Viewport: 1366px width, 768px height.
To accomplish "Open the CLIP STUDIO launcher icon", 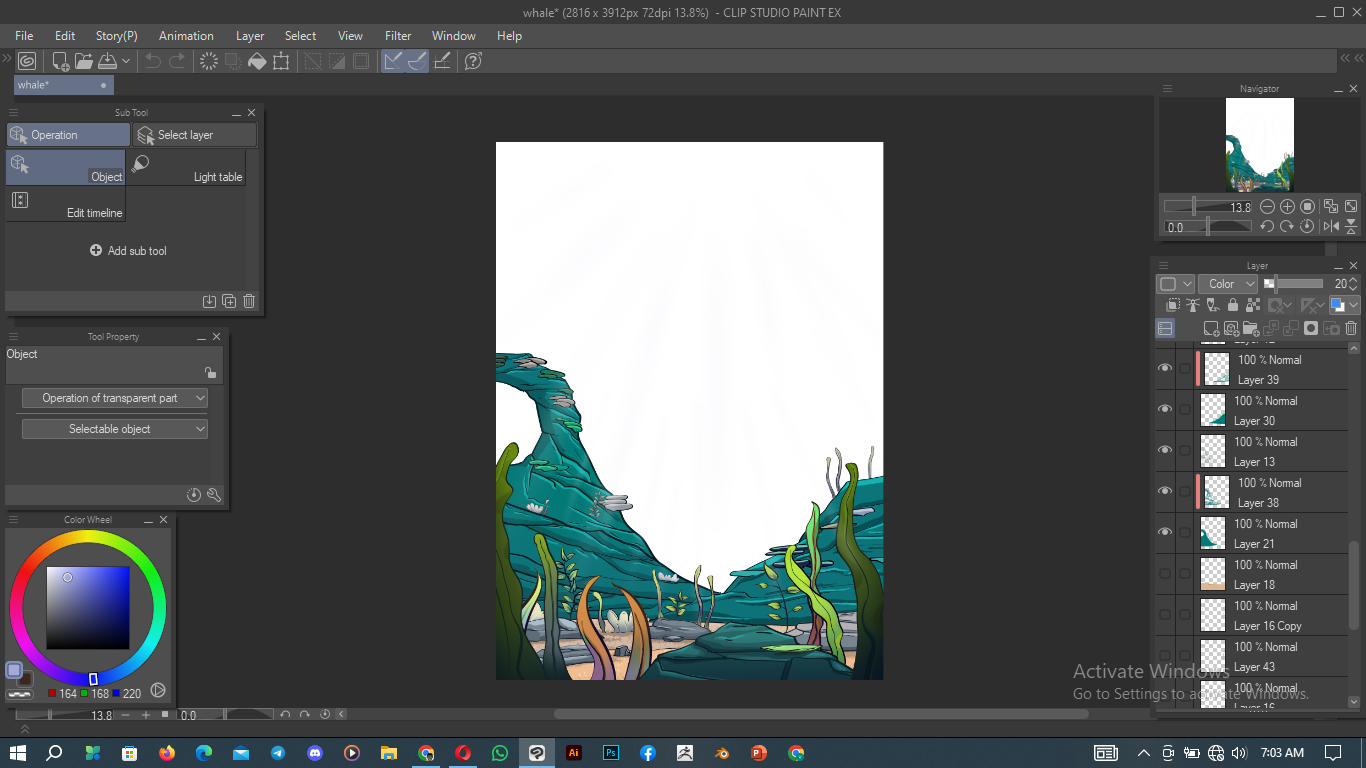I will point(27,61).
